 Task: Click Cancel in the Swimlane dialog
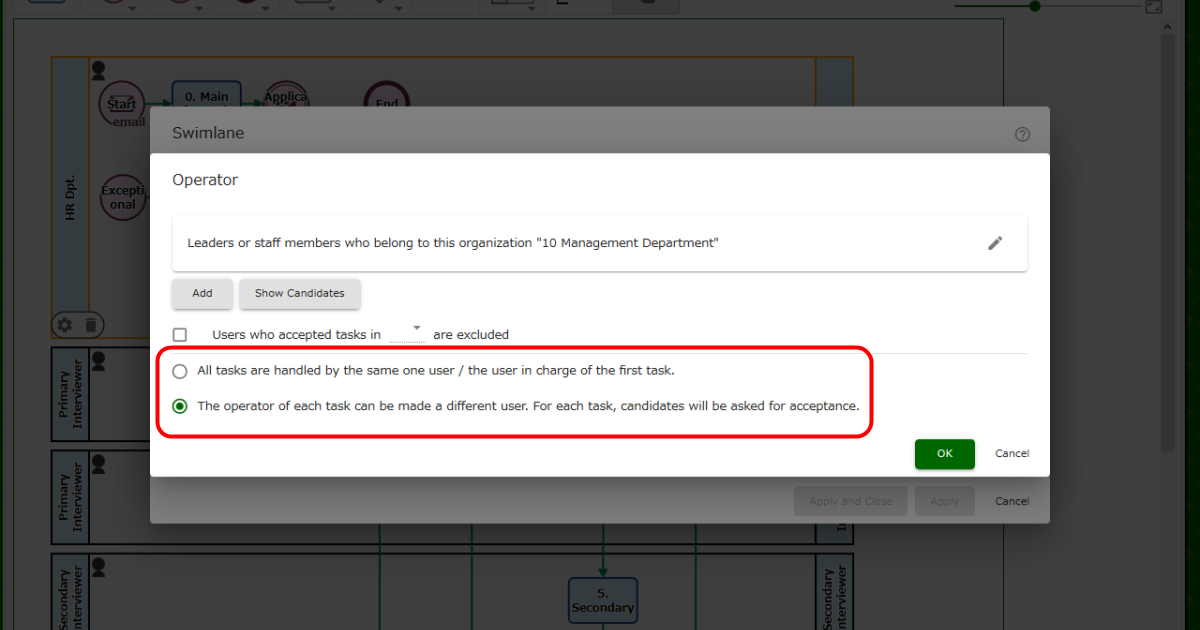[1011, 501]
